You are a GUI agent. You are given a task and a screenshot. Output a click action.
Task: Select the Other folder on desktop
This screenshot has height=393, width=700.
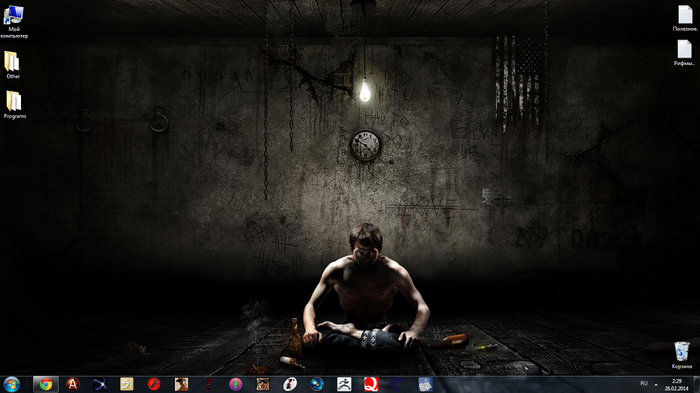tap(13, 65)
